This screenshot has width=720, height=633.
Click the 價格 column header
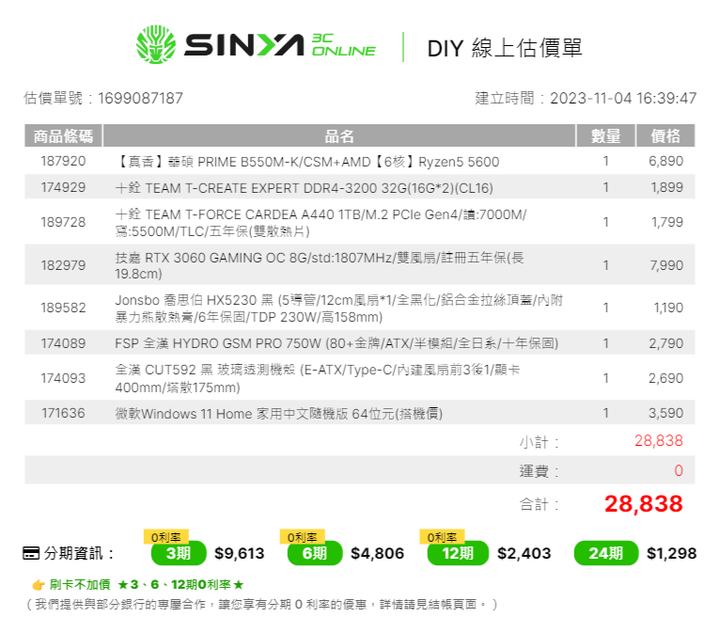click(665, 136)
